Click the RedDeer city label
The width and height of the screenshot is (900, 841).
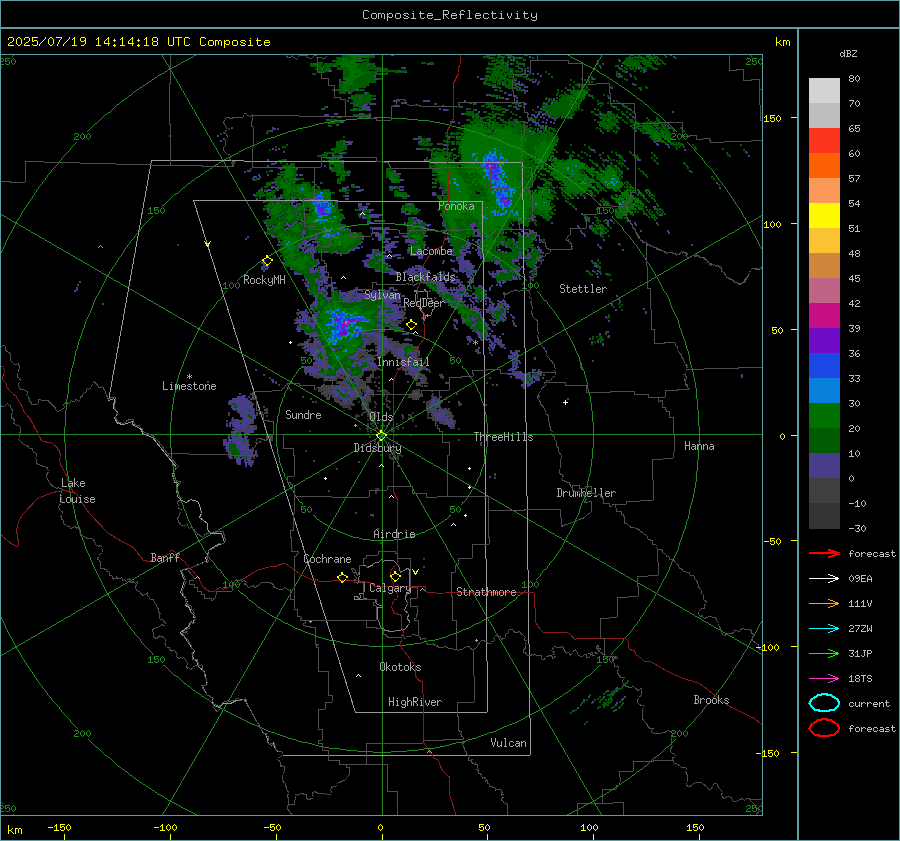(x=424, y=303)
